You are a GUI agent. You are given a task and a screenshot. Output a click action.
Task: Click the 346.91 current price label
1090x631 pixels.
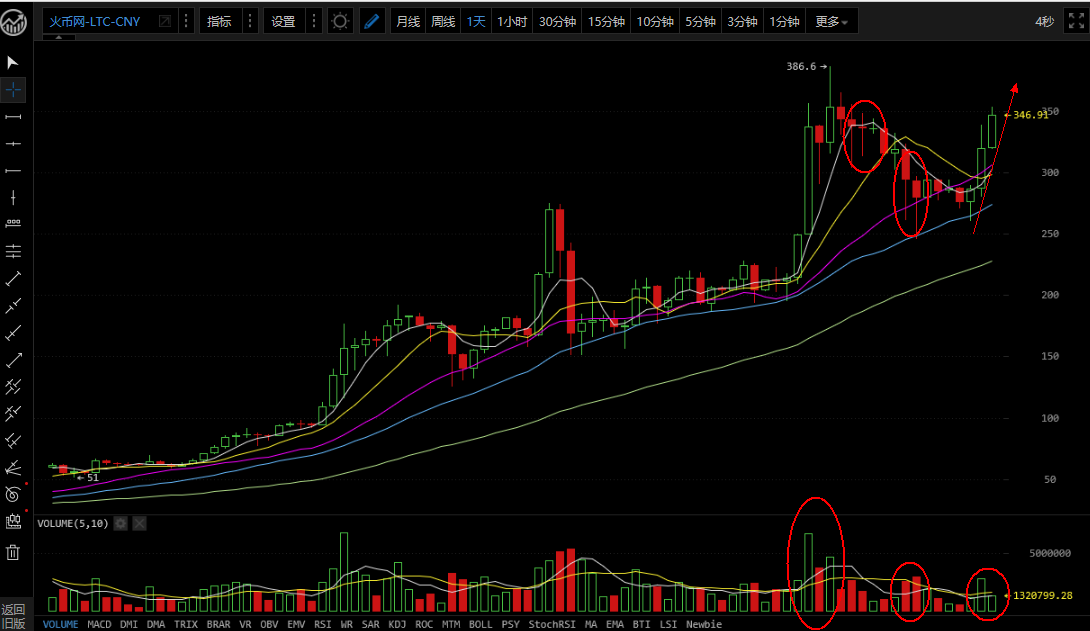1030,115
